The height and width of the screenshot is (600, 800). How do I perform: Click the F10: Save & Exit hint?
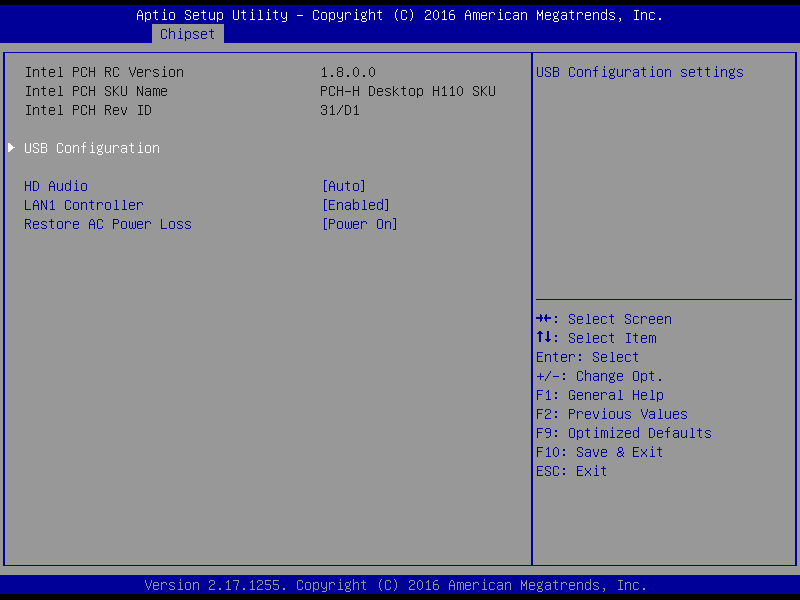click(x=600, y=452)
